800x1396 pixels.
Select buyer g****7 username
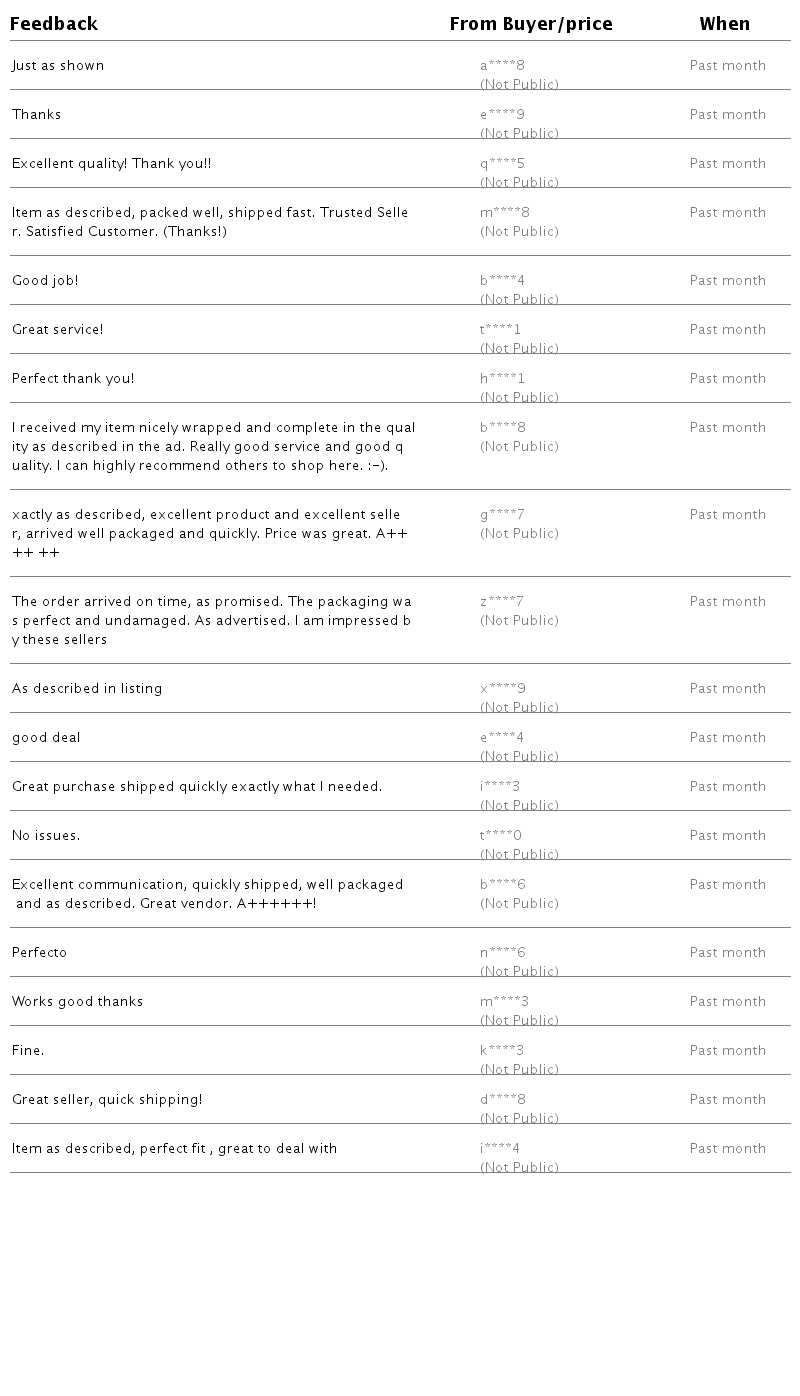click(x=502, y=515)
